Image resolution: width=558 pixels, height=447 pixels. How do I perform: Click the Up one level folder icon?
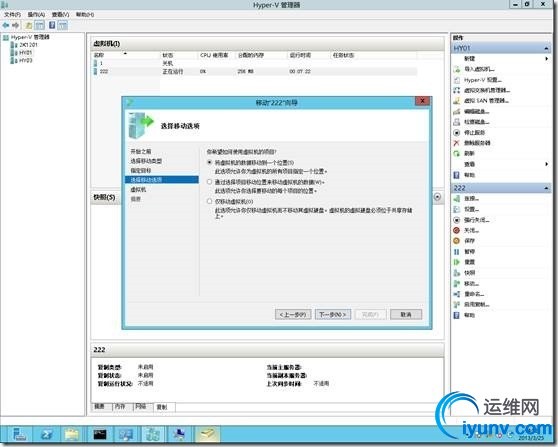coord(29,25)
